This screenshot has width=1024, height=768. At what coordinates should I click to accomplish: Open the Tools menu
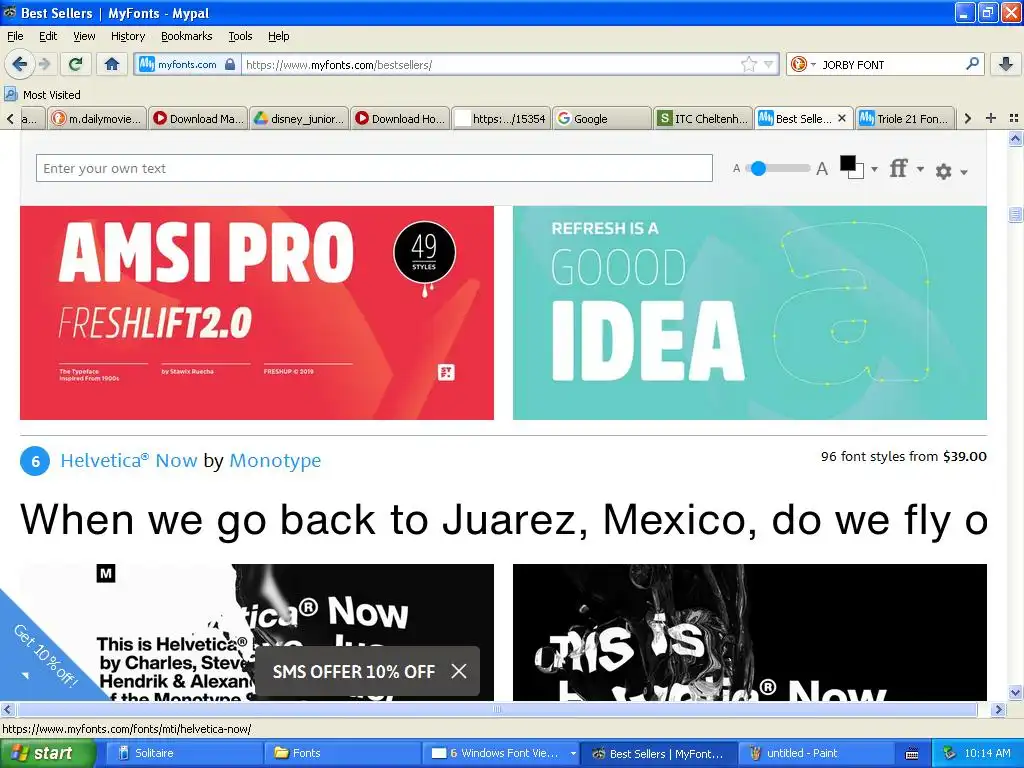pos(240,36)
